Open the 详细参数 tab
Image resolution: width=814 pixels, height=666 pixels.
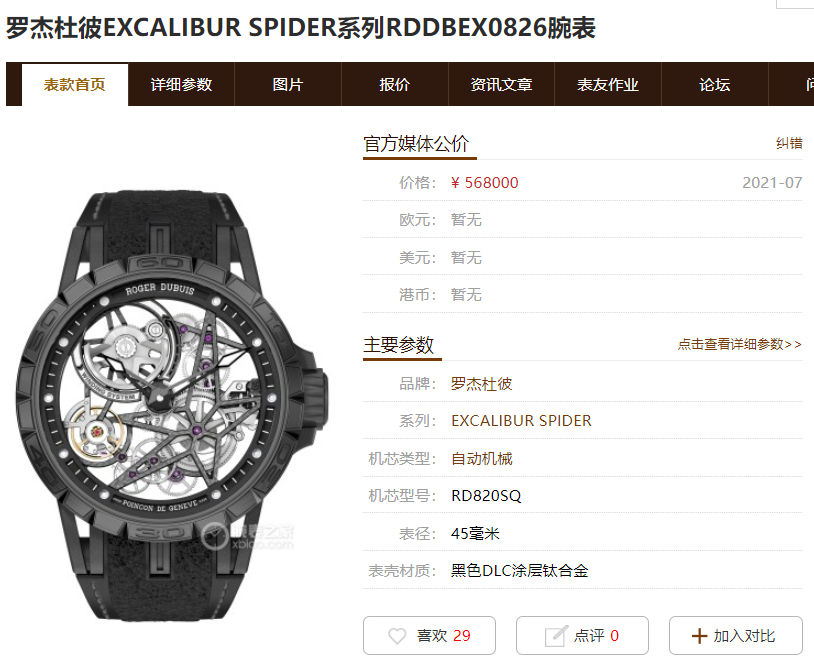181,85
